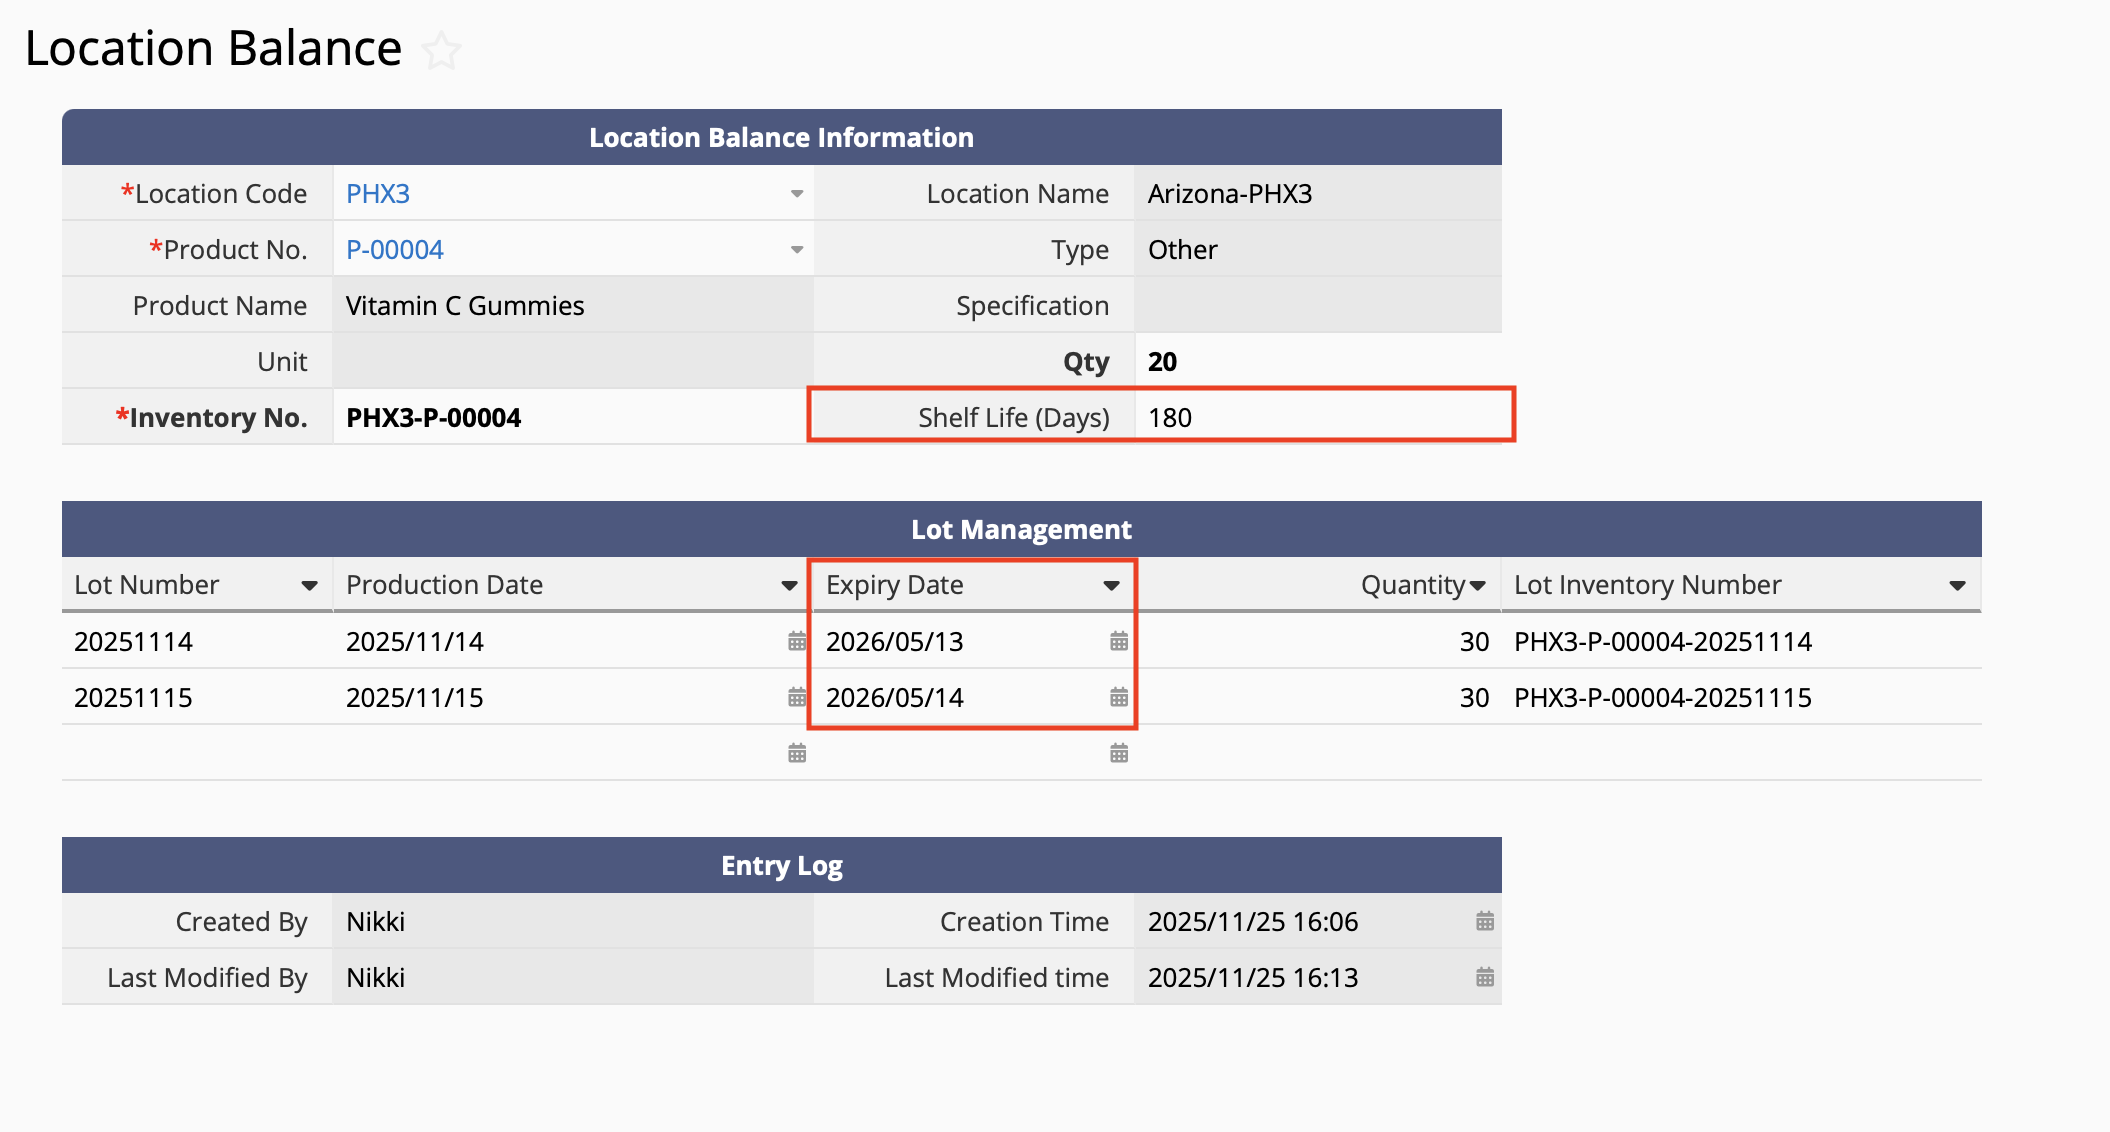Open calendar for 2026/05/14 expiry date

pos(1118,697)
